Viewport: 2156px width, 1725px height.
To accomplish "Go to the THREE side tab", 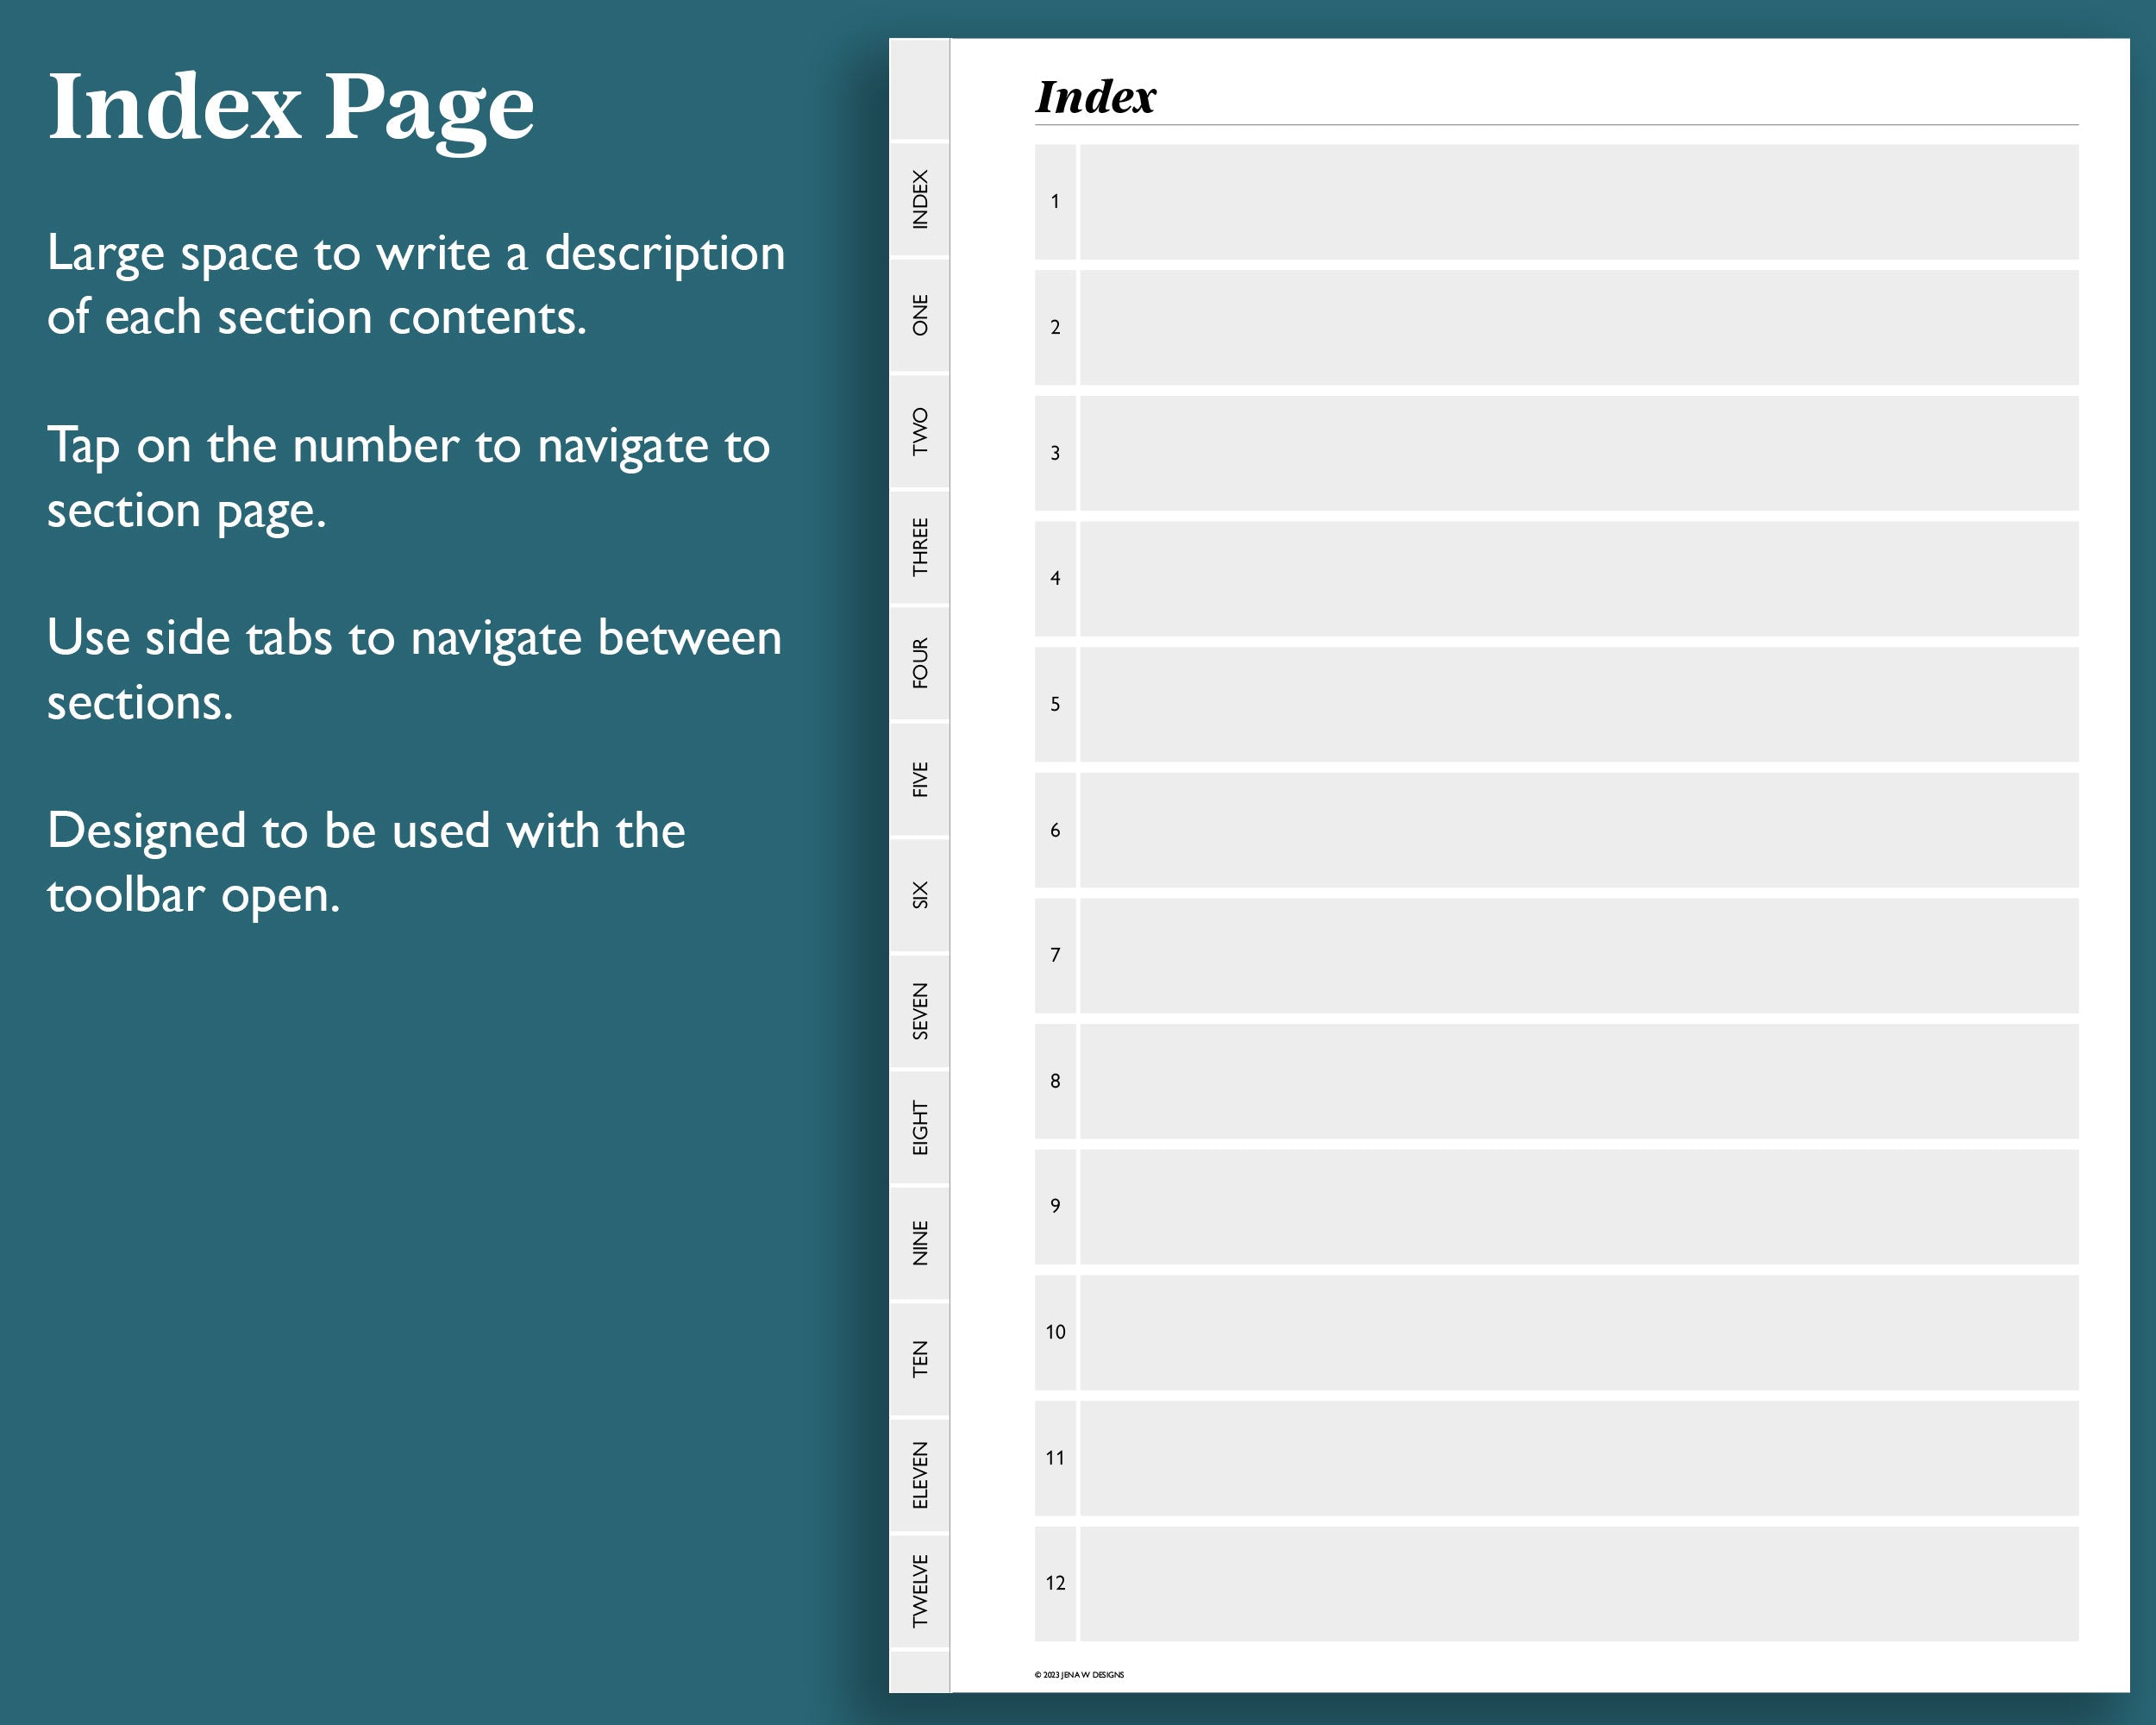I will (x=919, y=547).
